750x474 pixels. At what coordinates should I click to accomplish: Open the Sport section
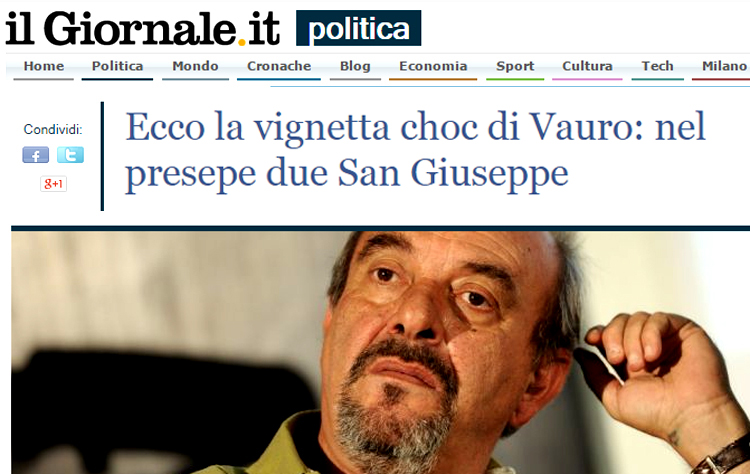click(x=515, y=66)
